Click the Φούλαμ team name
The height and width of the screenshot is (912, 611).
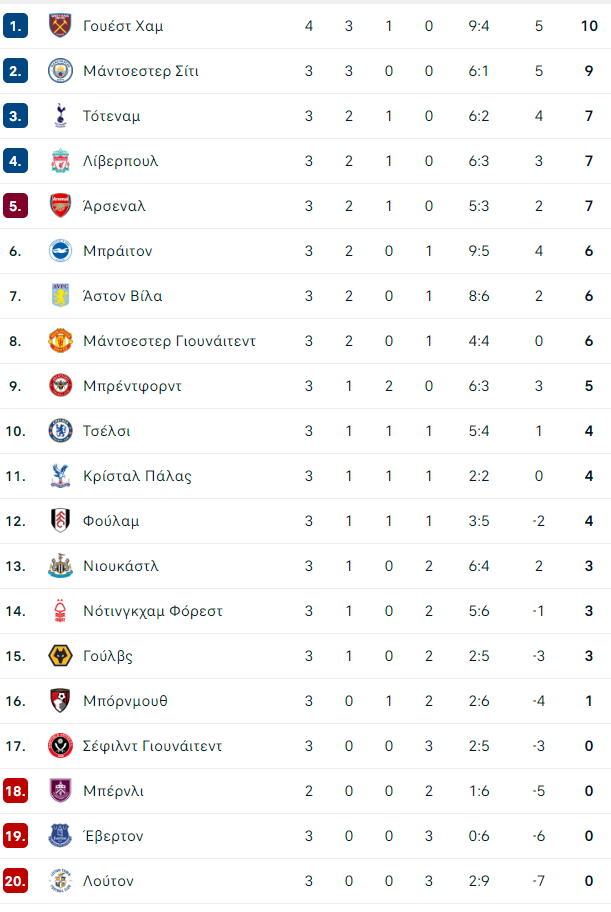click(111, 521)
